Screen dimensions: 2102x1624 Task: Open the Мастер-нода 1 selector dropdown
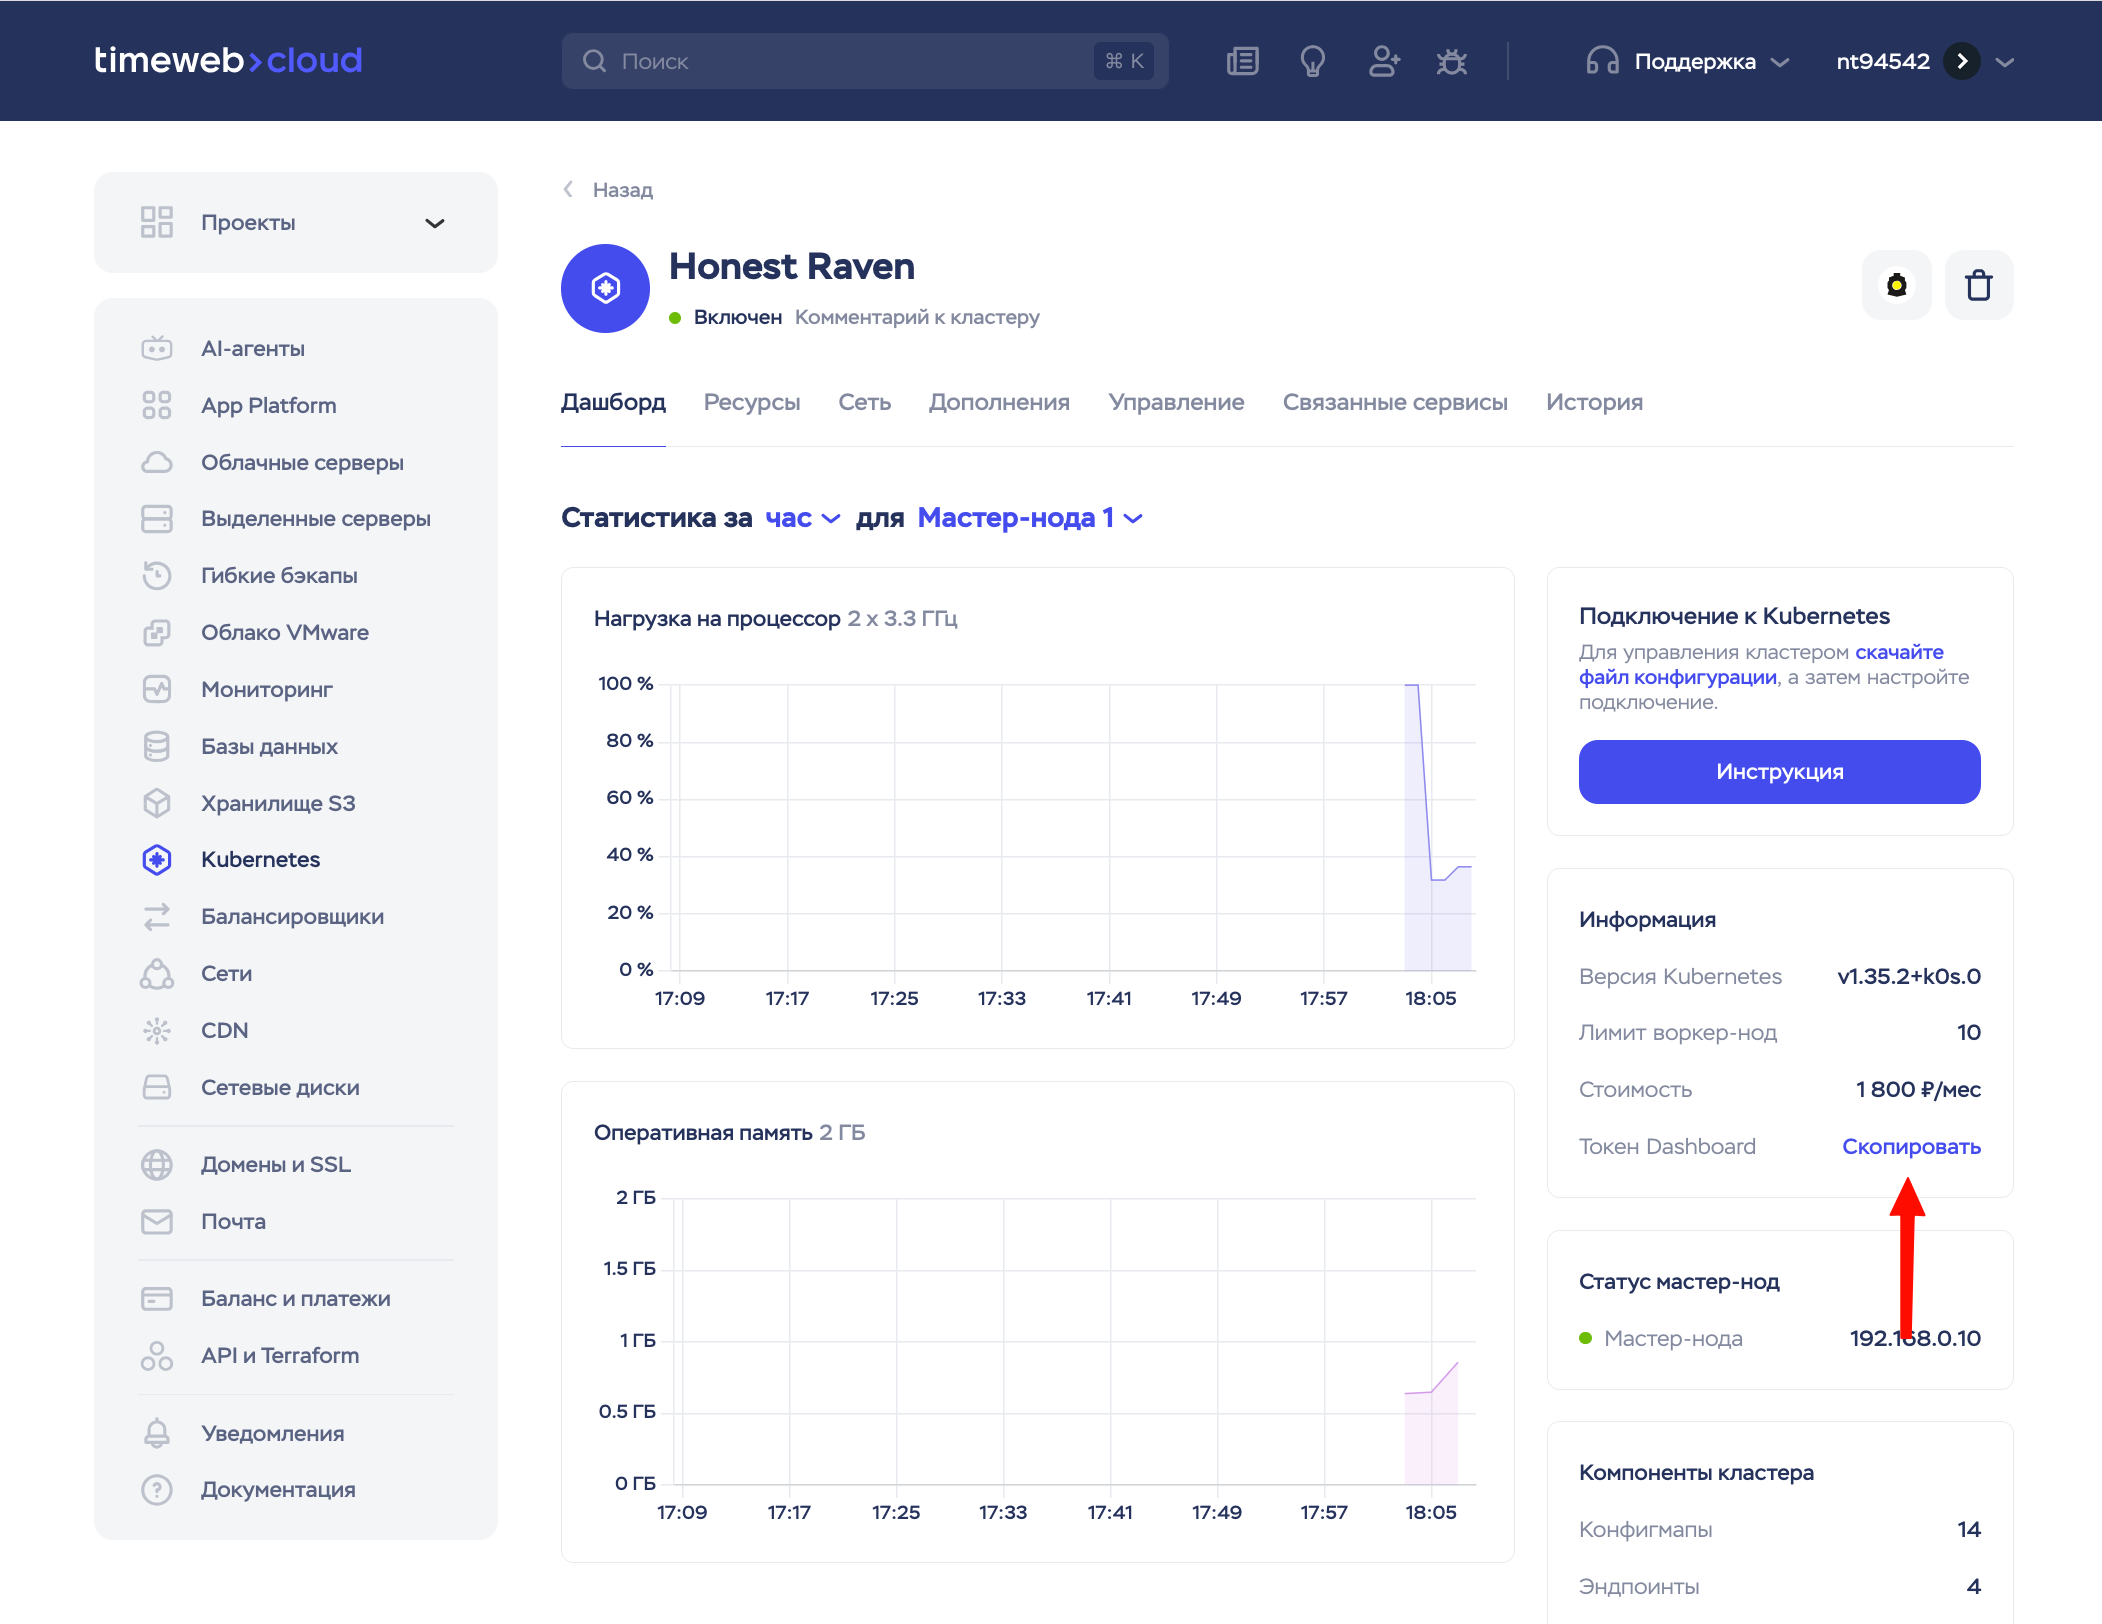click(1029, 518)
